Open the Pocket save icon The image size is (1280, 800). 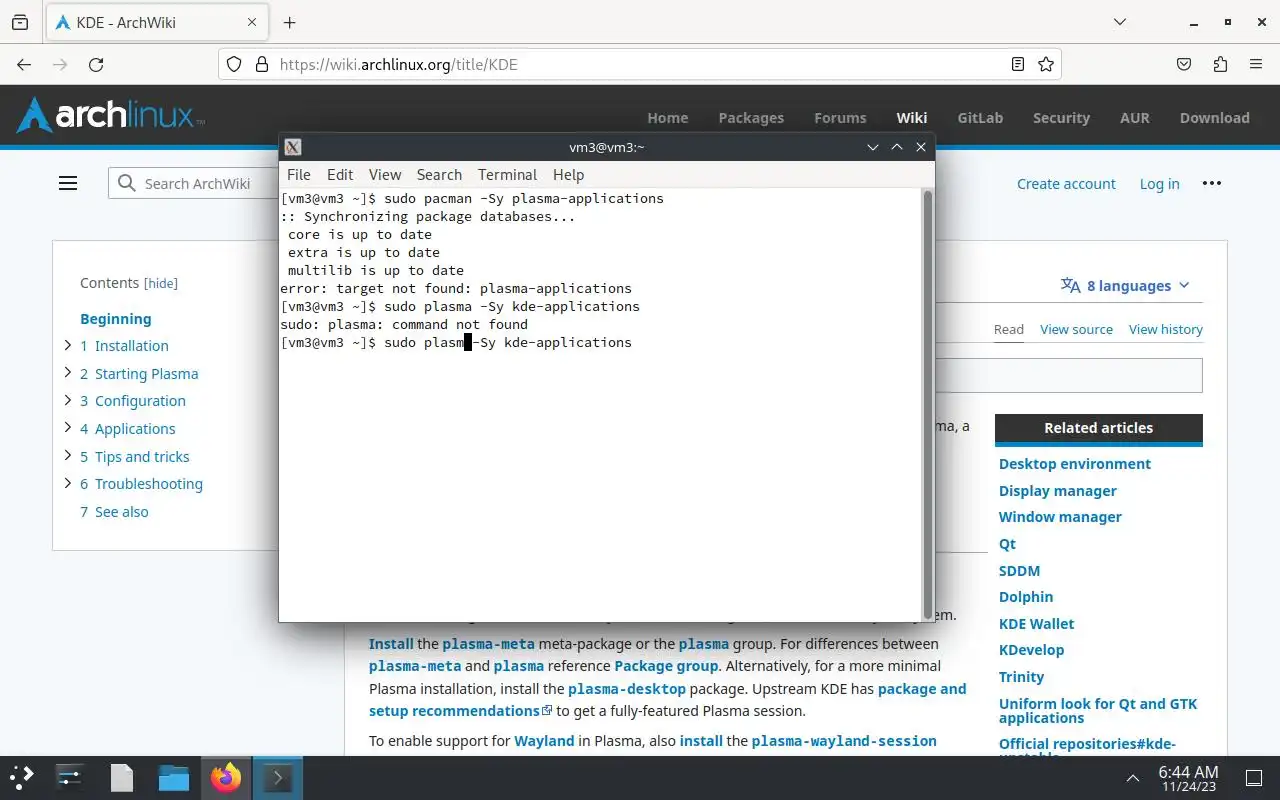1184,64
